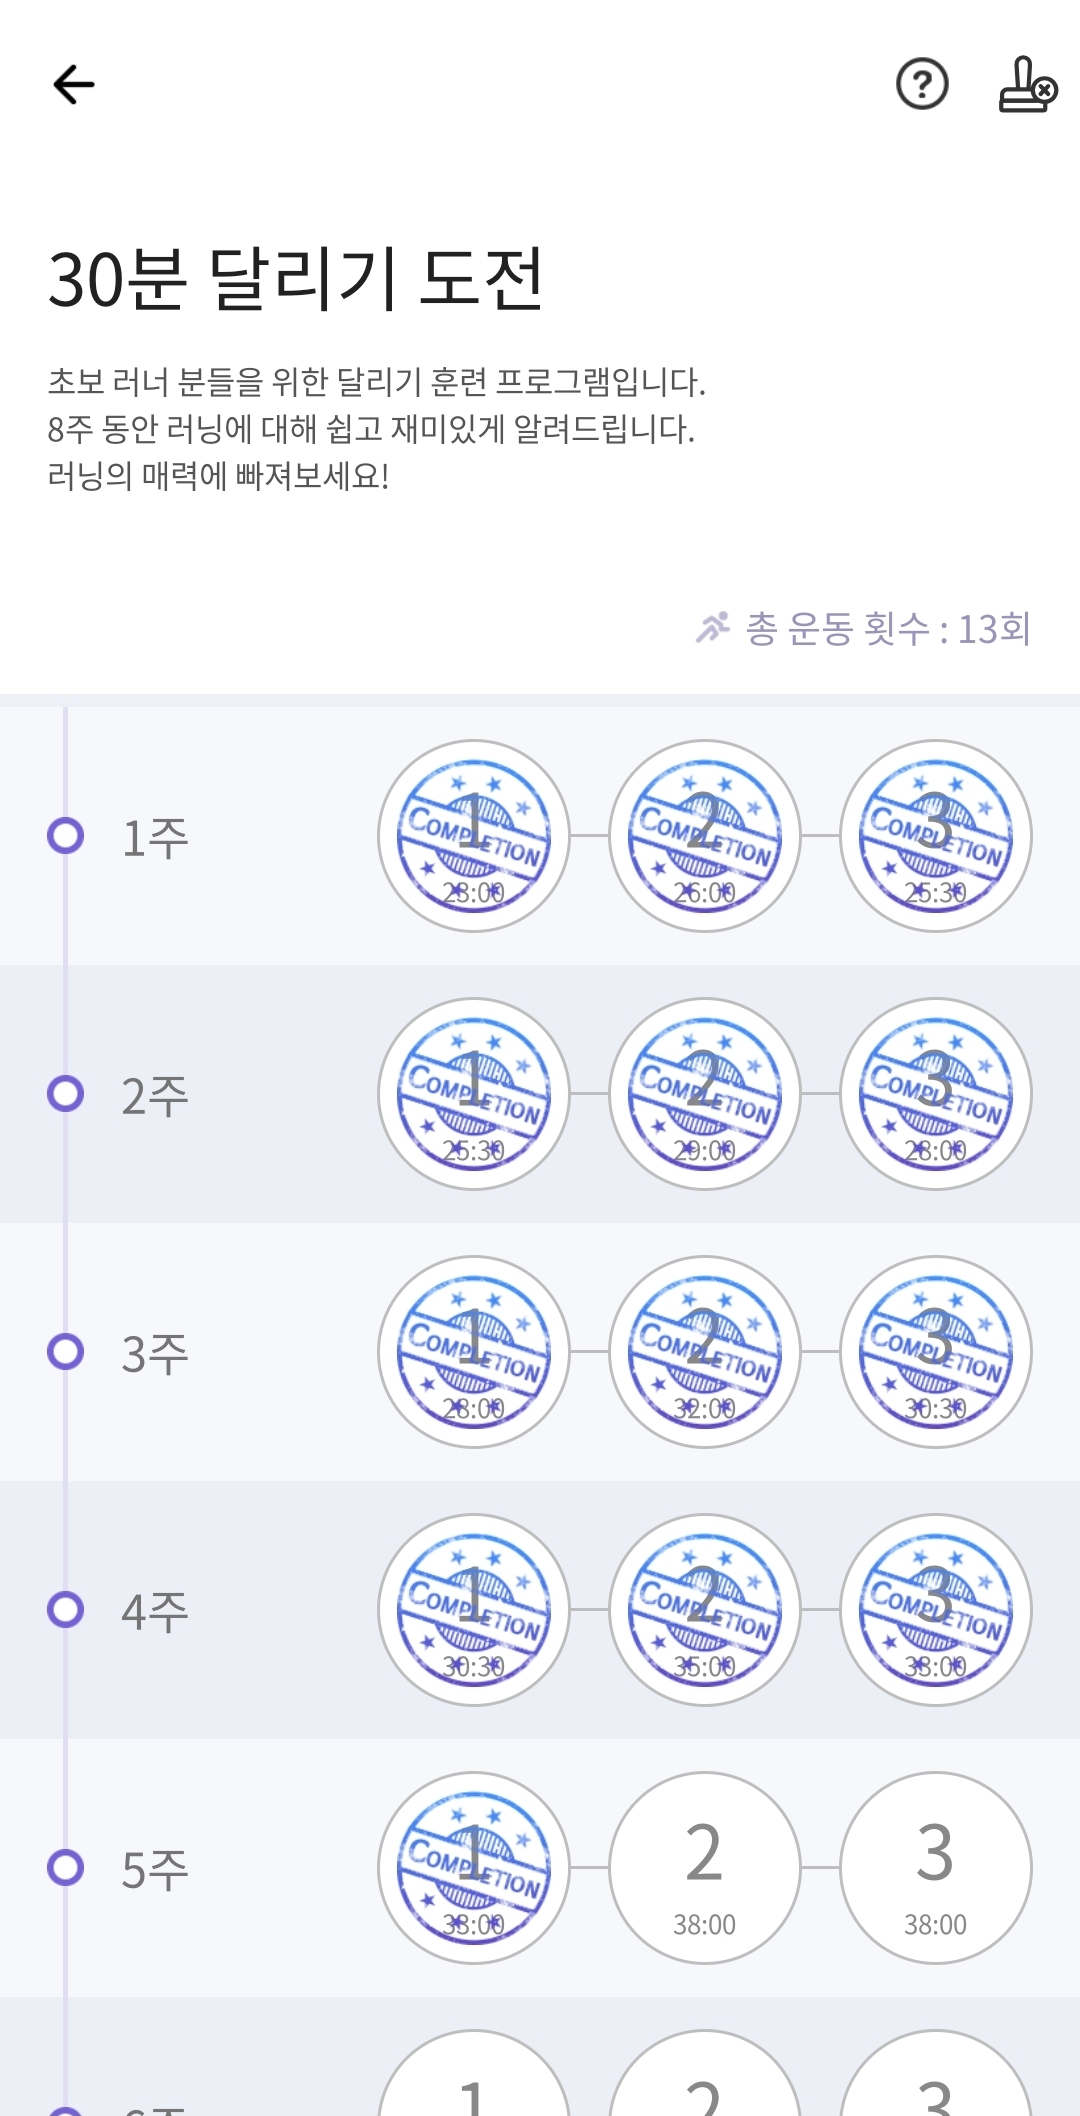The width and height of the screenshot is (1080, 2116).
Task: Tap the running figure icon by 총 운동 횟수
Action: [x=713, y=628]
